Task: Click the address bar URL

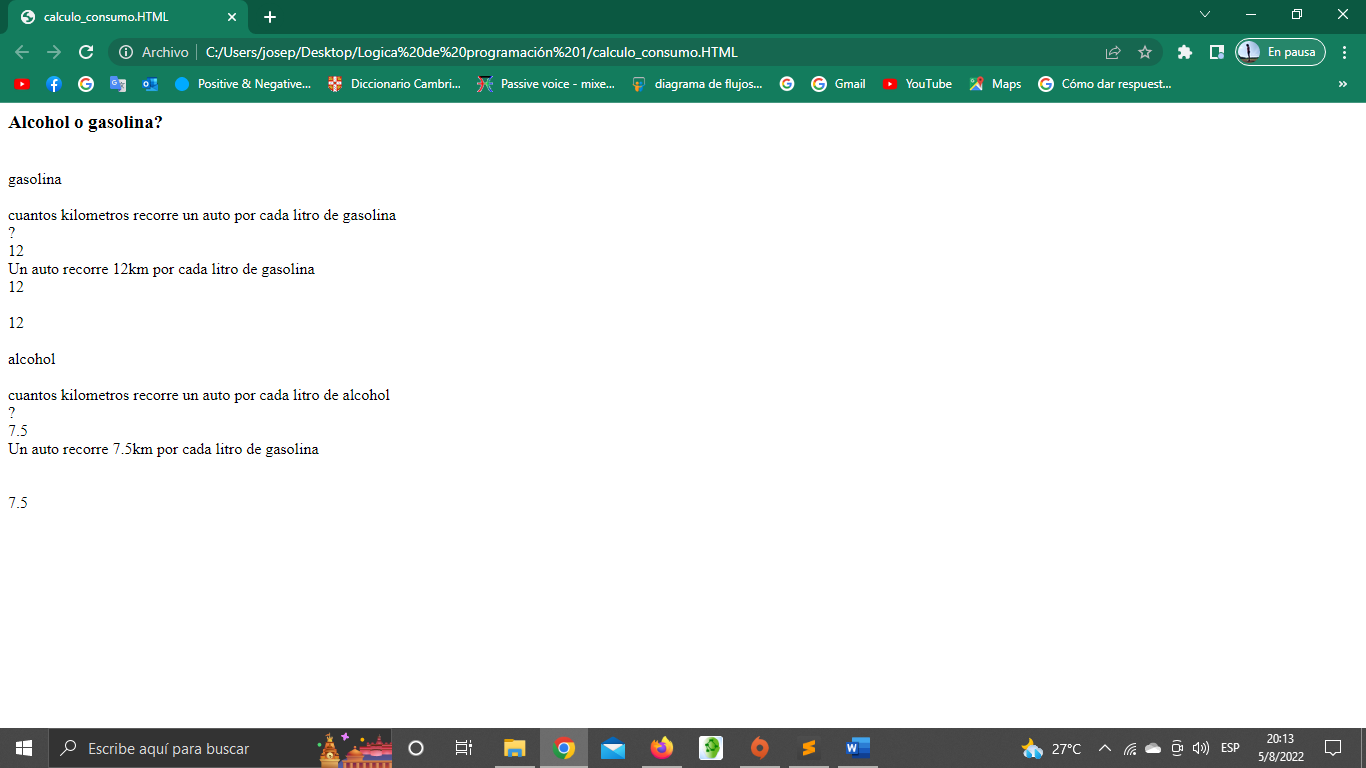Action: click(x=472, y=52)
